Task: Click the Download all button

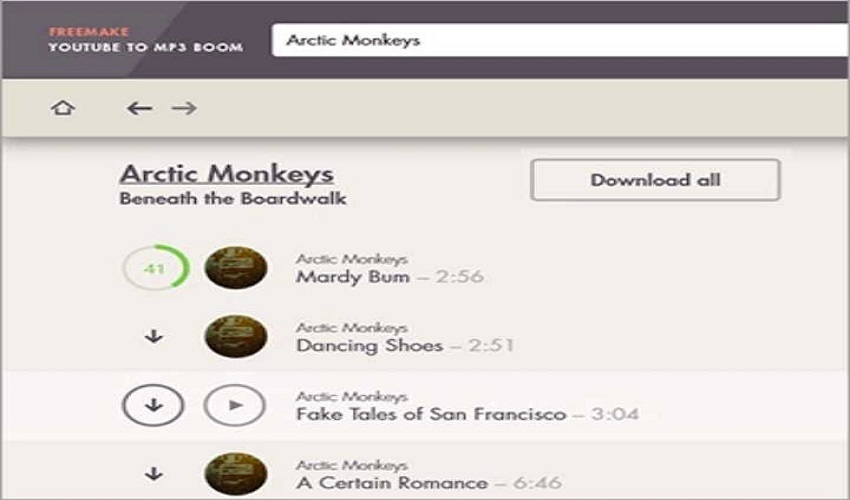Action: coord(655,180)
